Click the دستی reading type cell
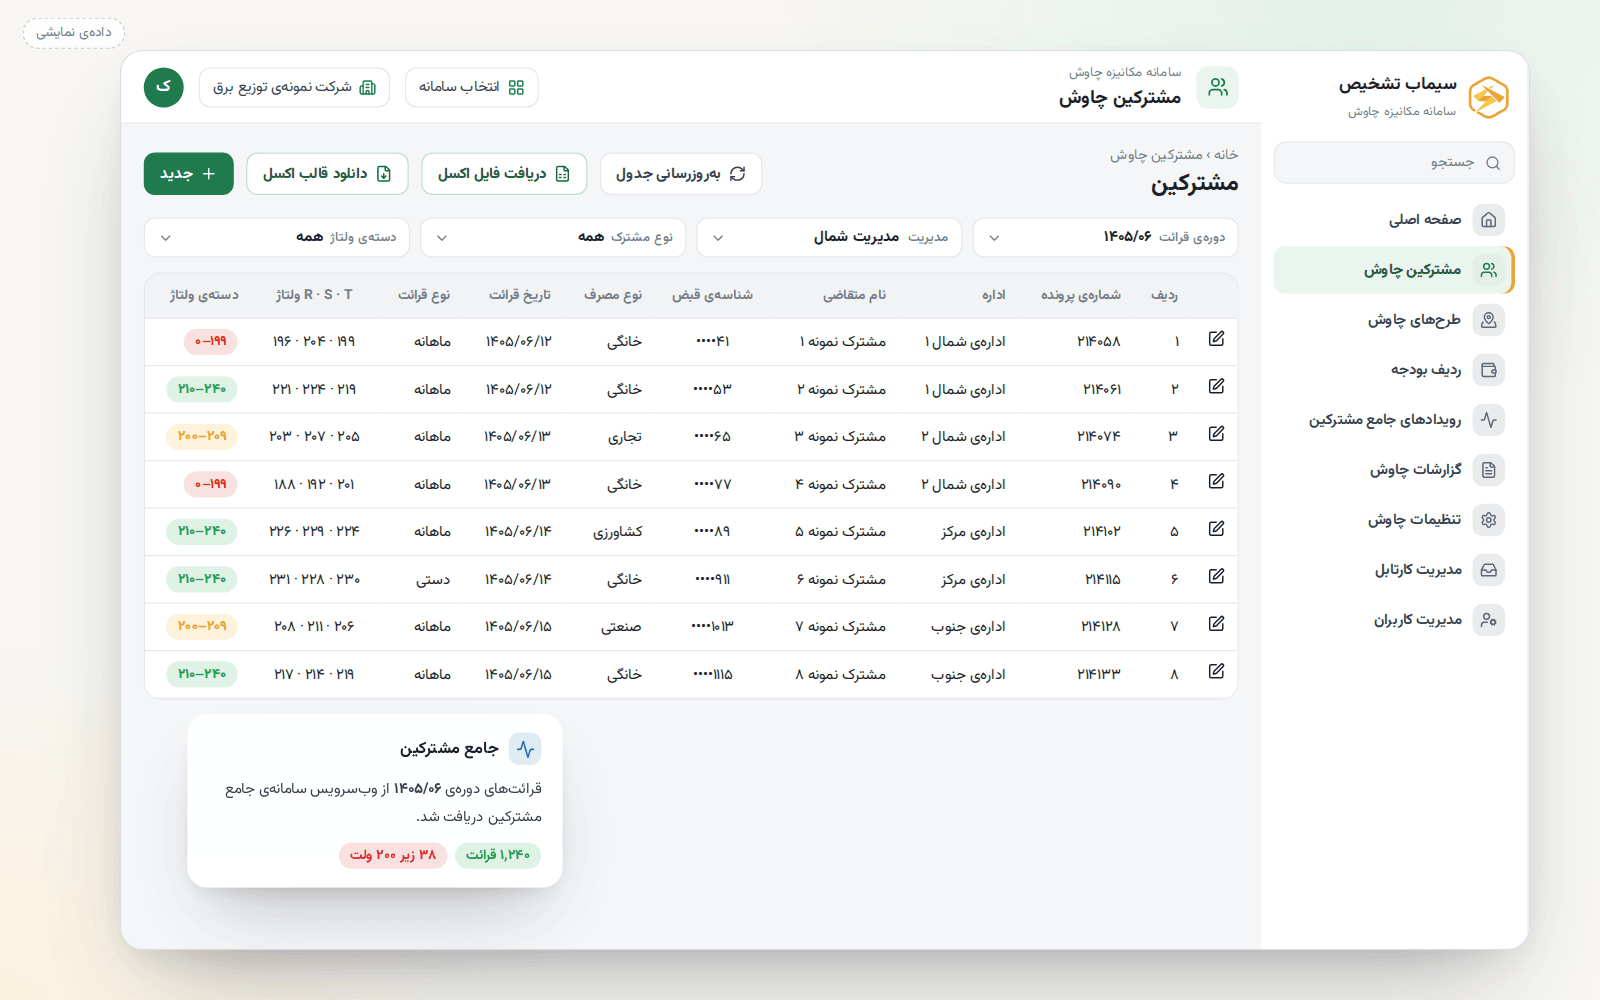This screenshot has height=1000, width=1600. pyautogui.click(x=433, y=580)
